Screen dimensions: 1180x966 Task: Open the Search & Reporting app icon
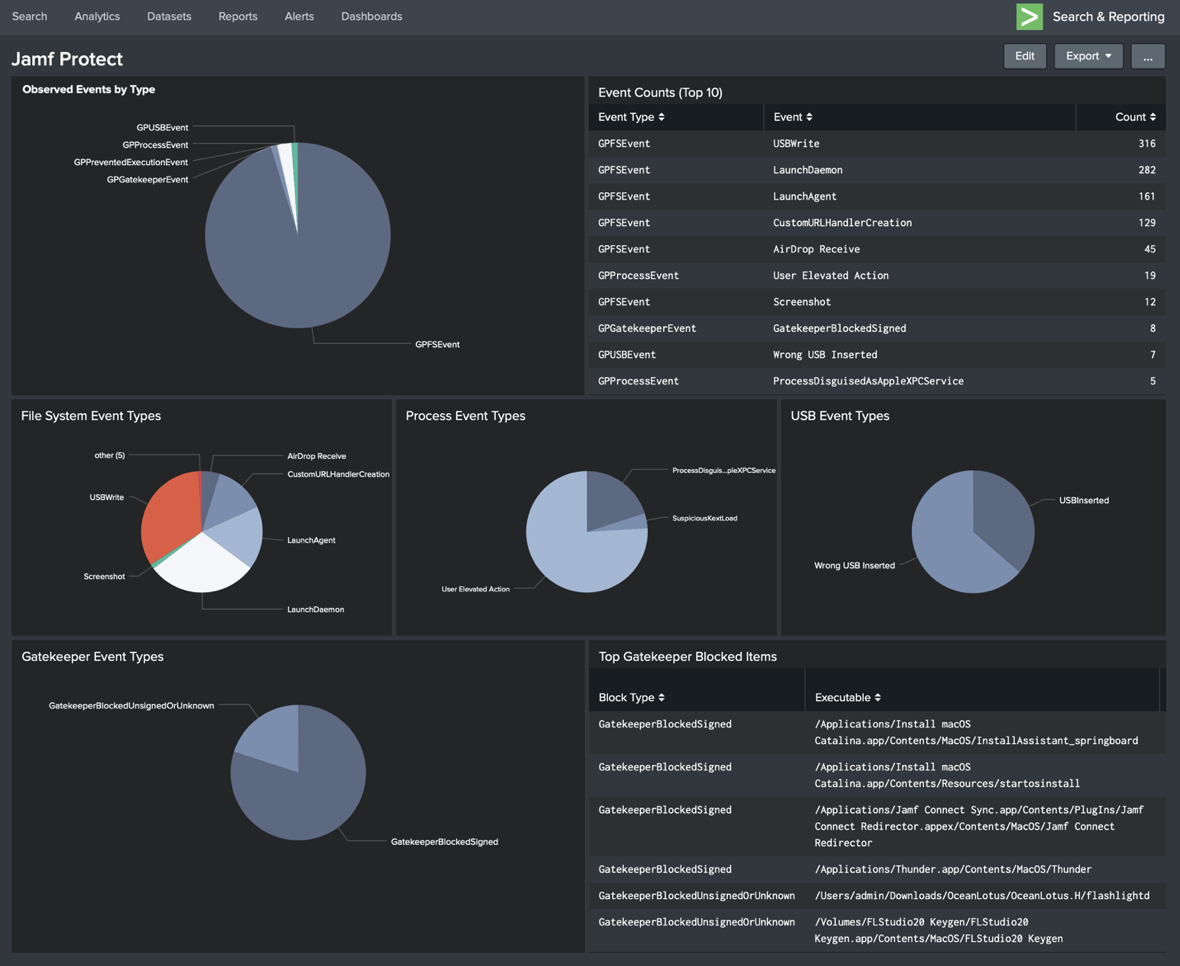coord(1029,16)
